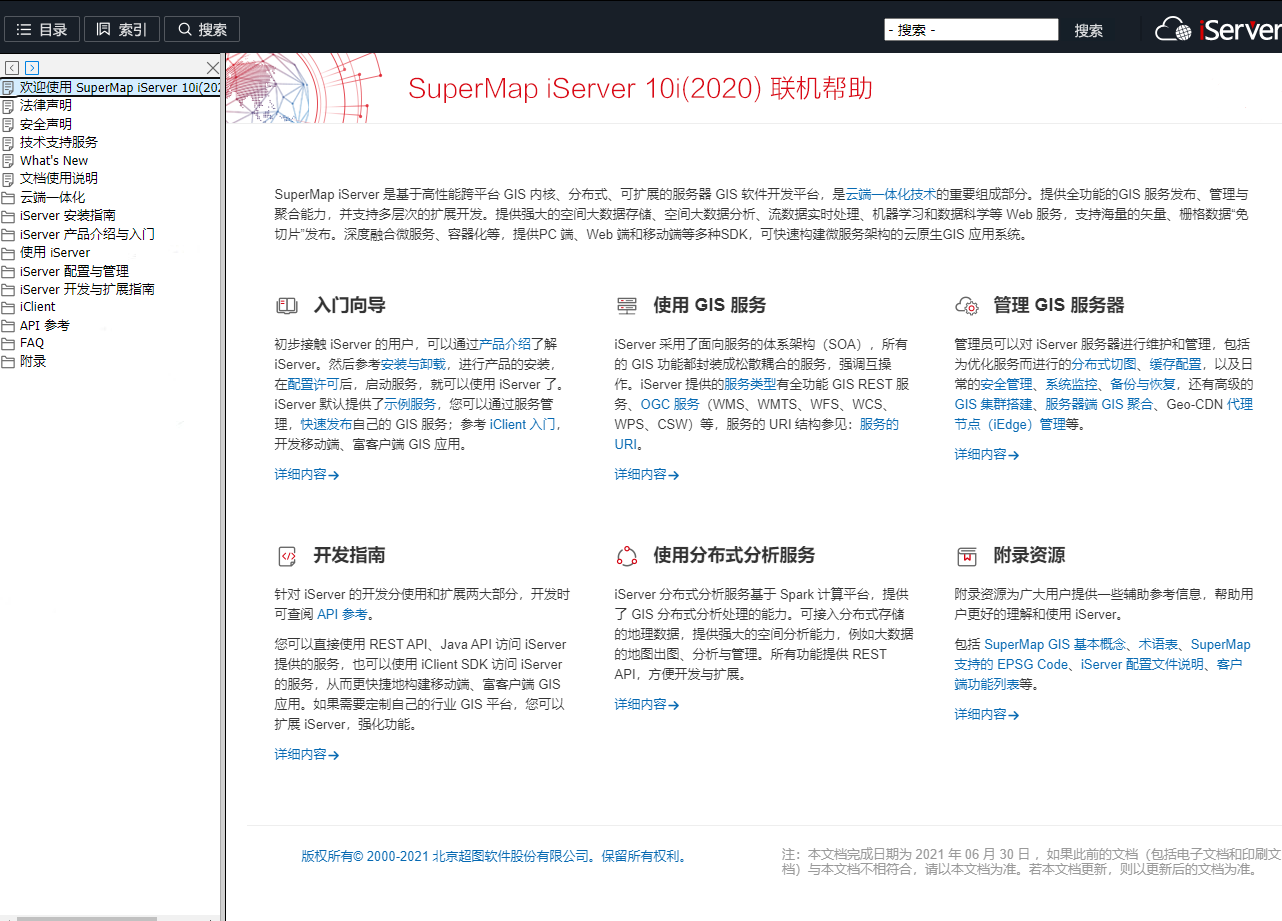Open SuperMap GIS 基本概念 link
Image resolution: width=1282 pixels, height=921 pixels.
click(1055, 645)
